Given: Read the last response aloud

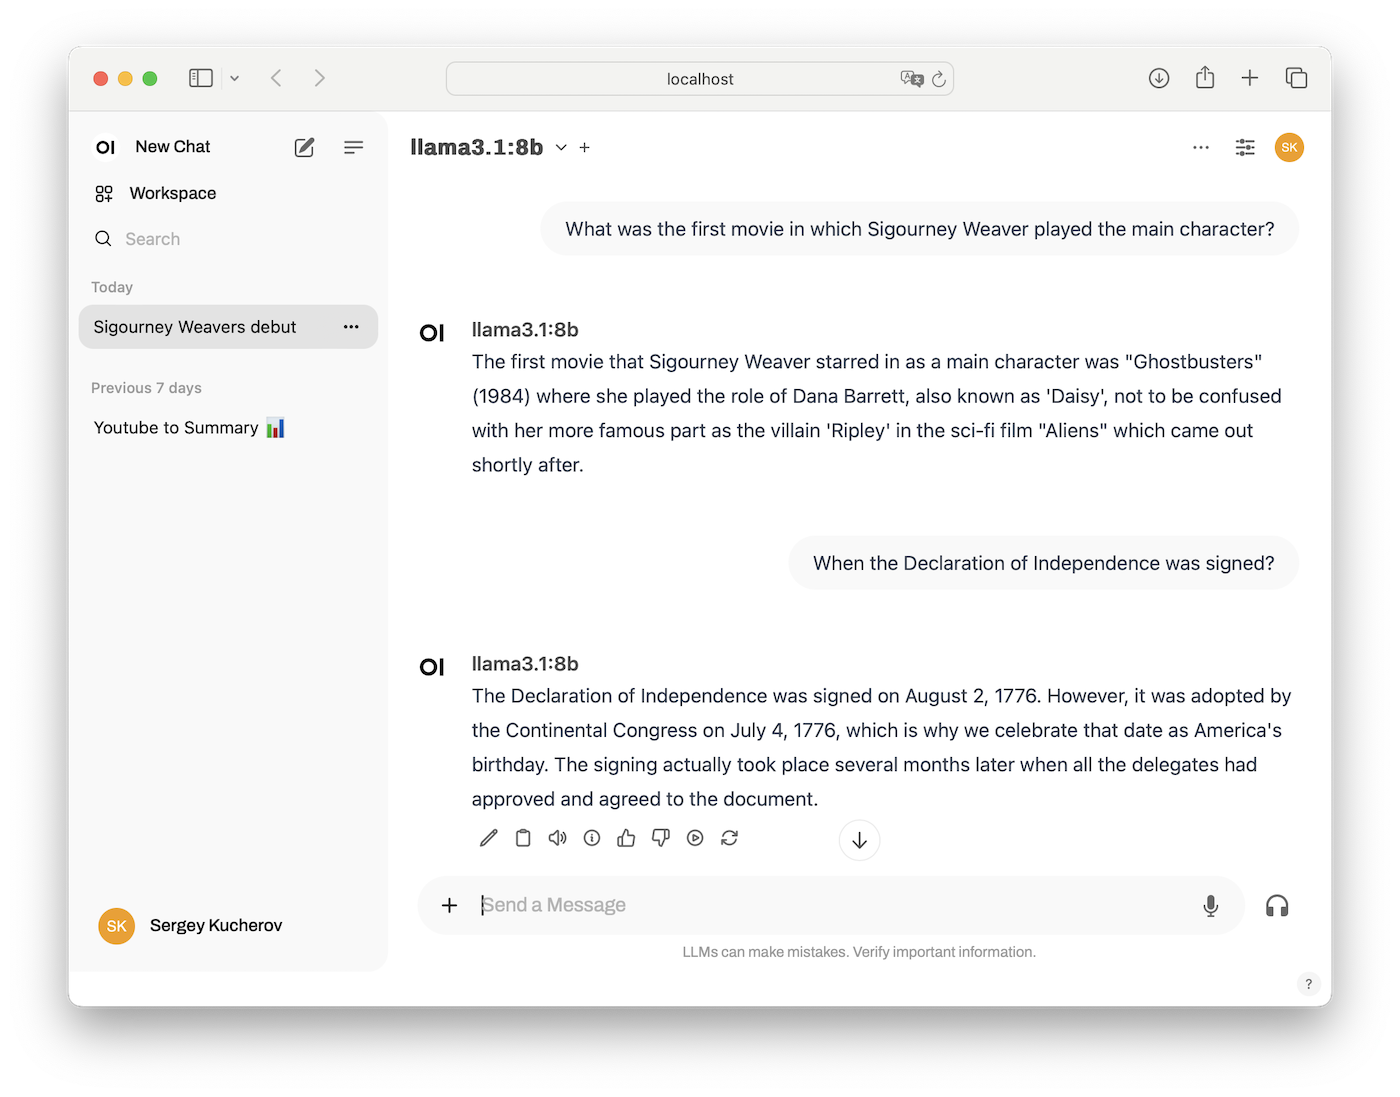Looking at the screenshot, I should coord(557,838).
